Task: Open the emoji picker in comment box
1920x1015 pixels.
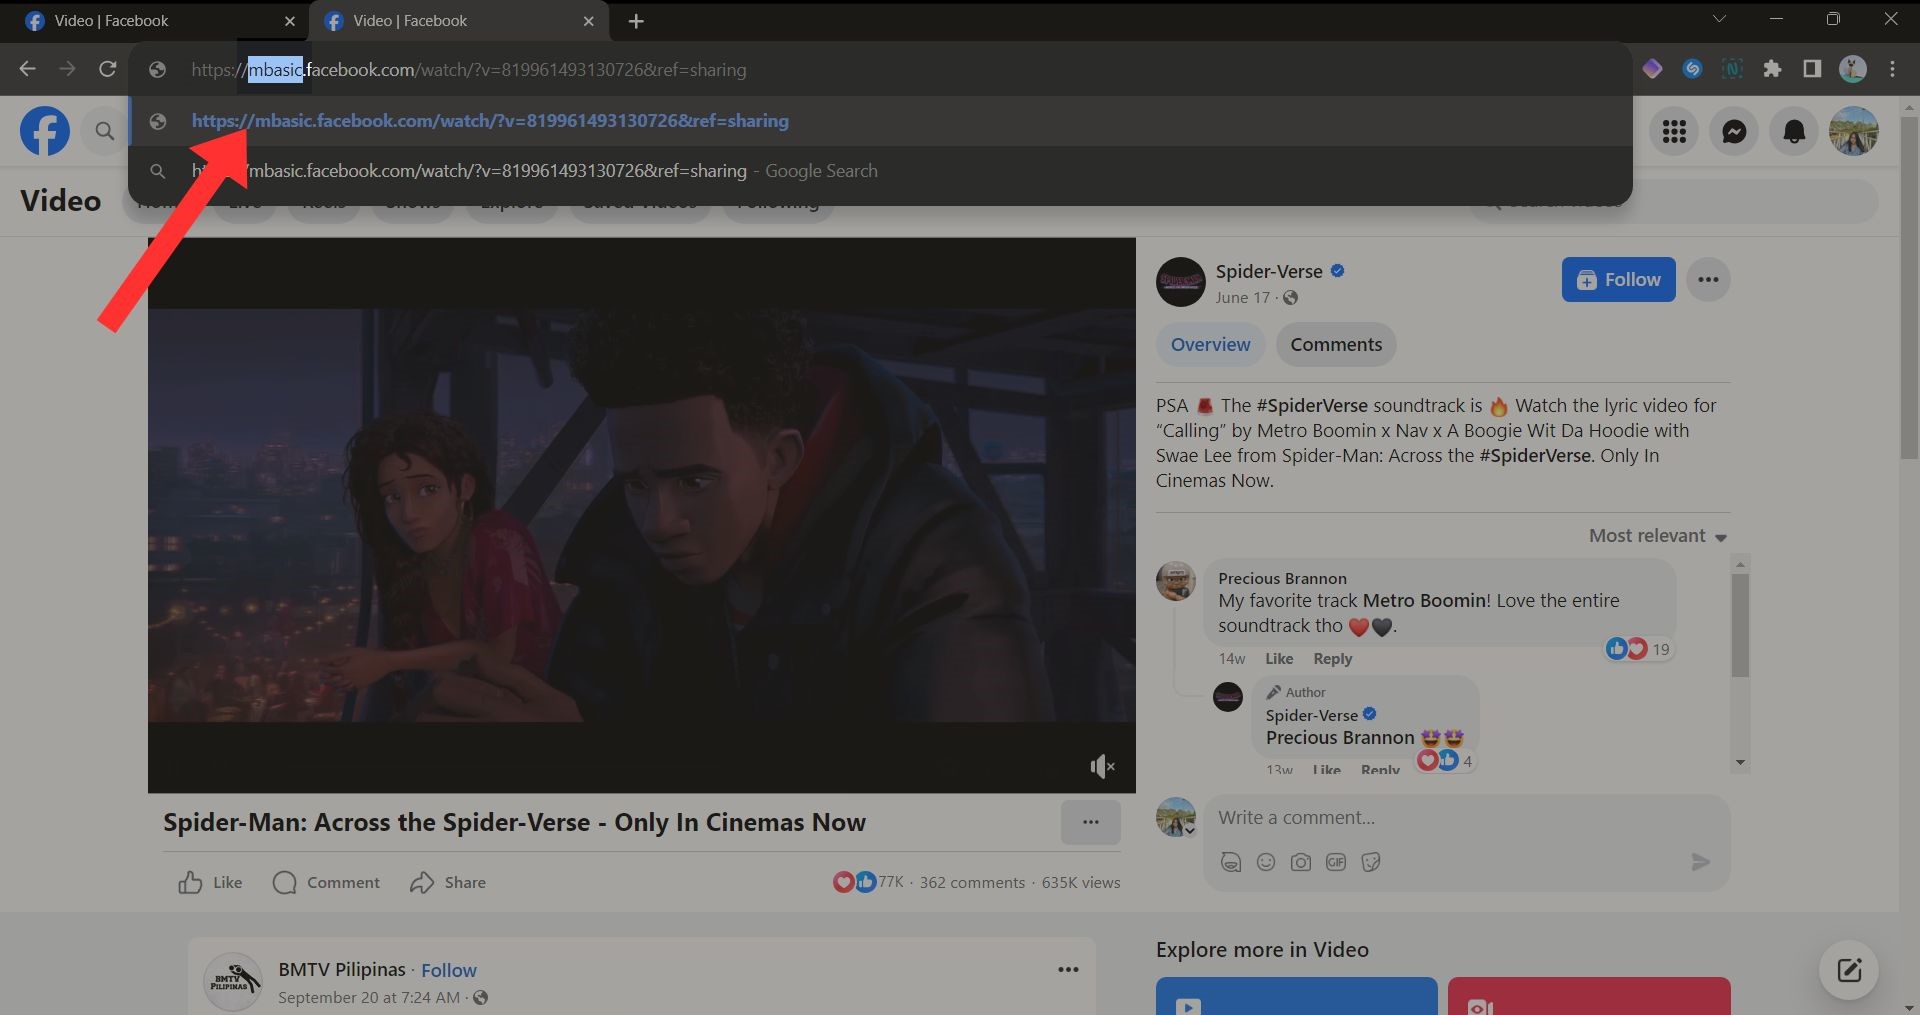Action: tap(1266, 862)
